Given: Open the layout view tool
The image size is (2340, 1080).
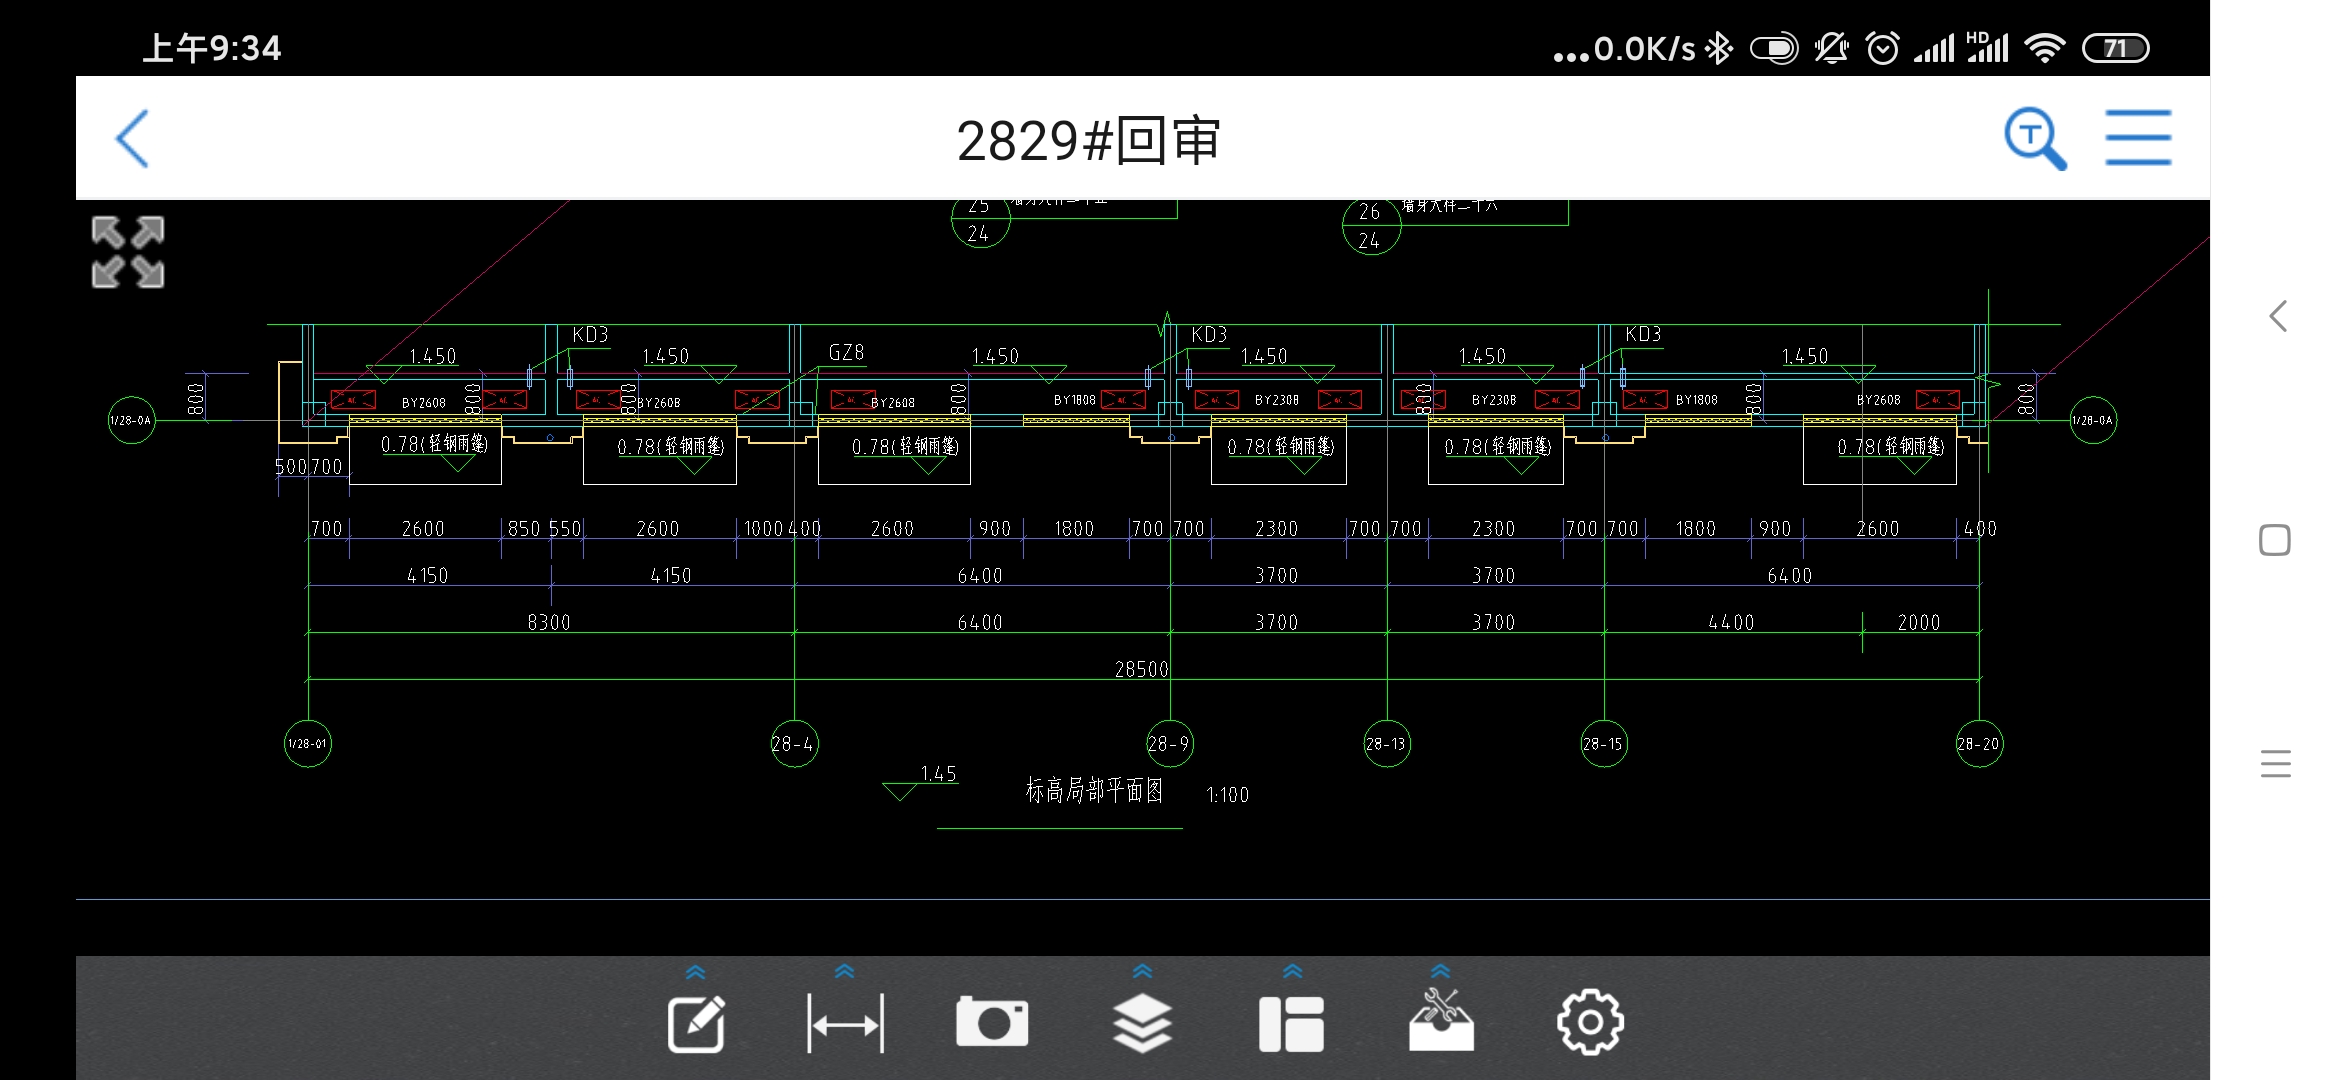Looking at the screenshot, I should [1291, 1024].
